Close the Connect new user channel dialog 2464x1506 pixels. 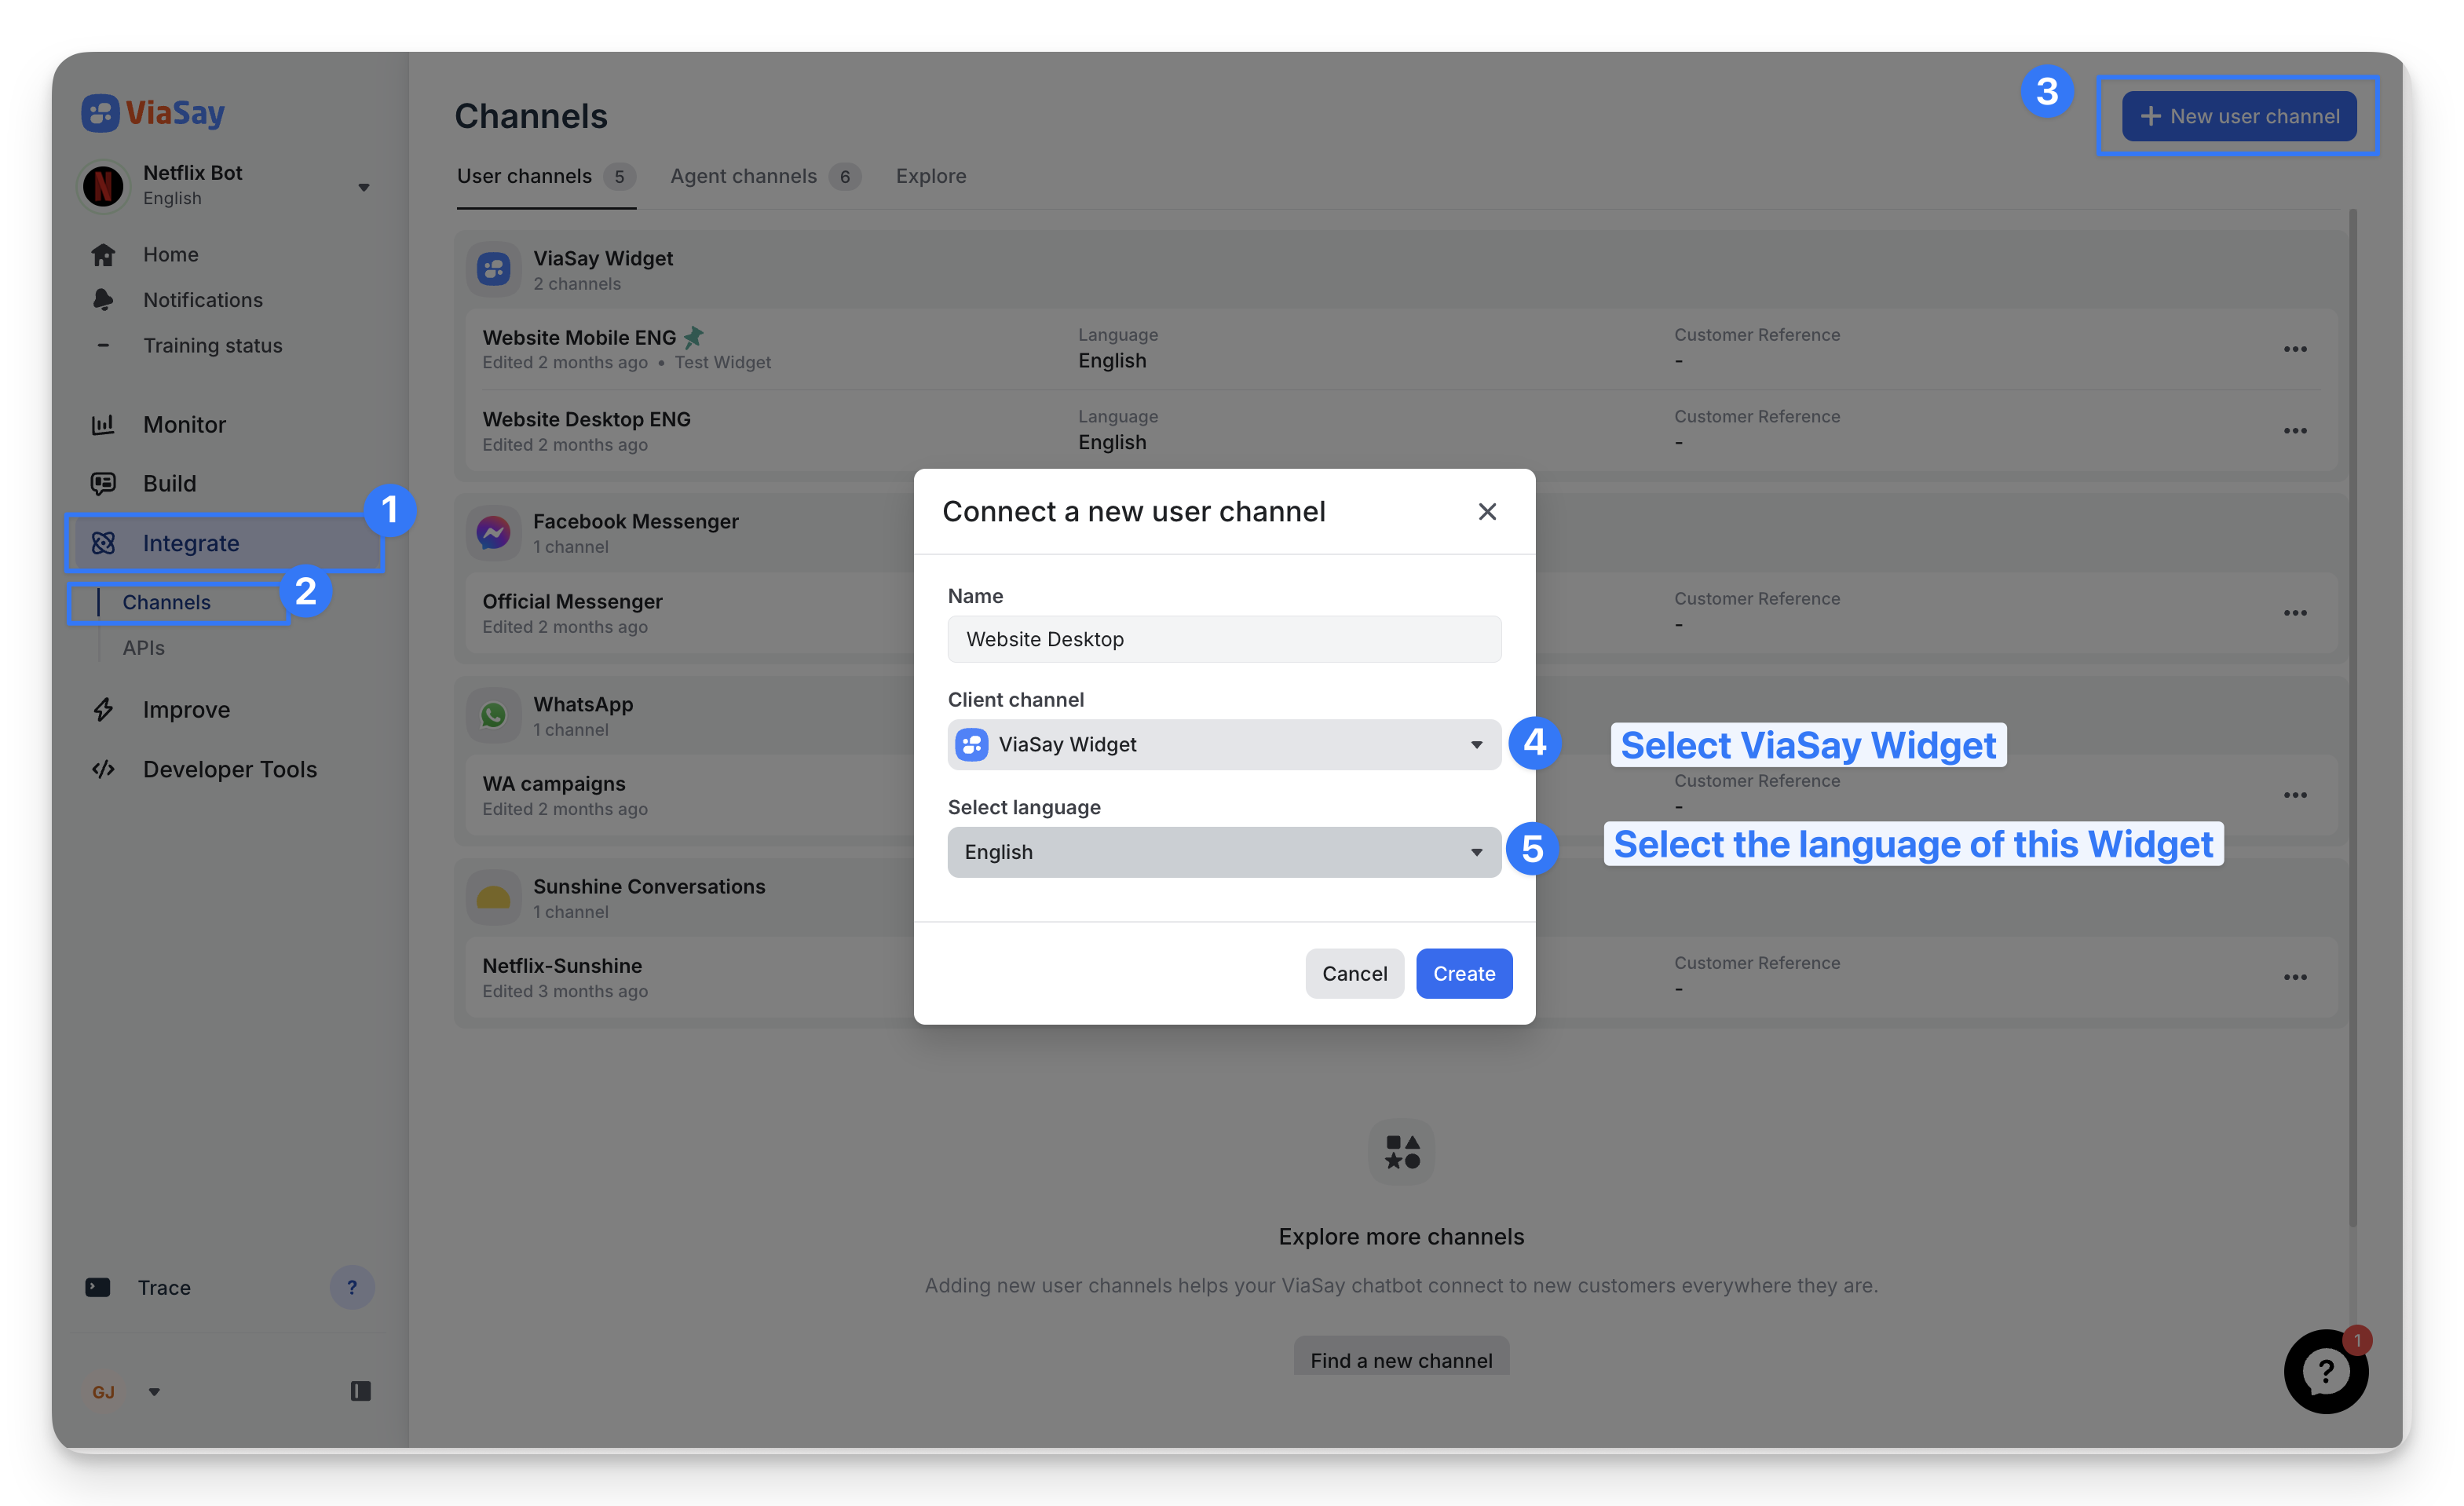tap(1487, 512)
